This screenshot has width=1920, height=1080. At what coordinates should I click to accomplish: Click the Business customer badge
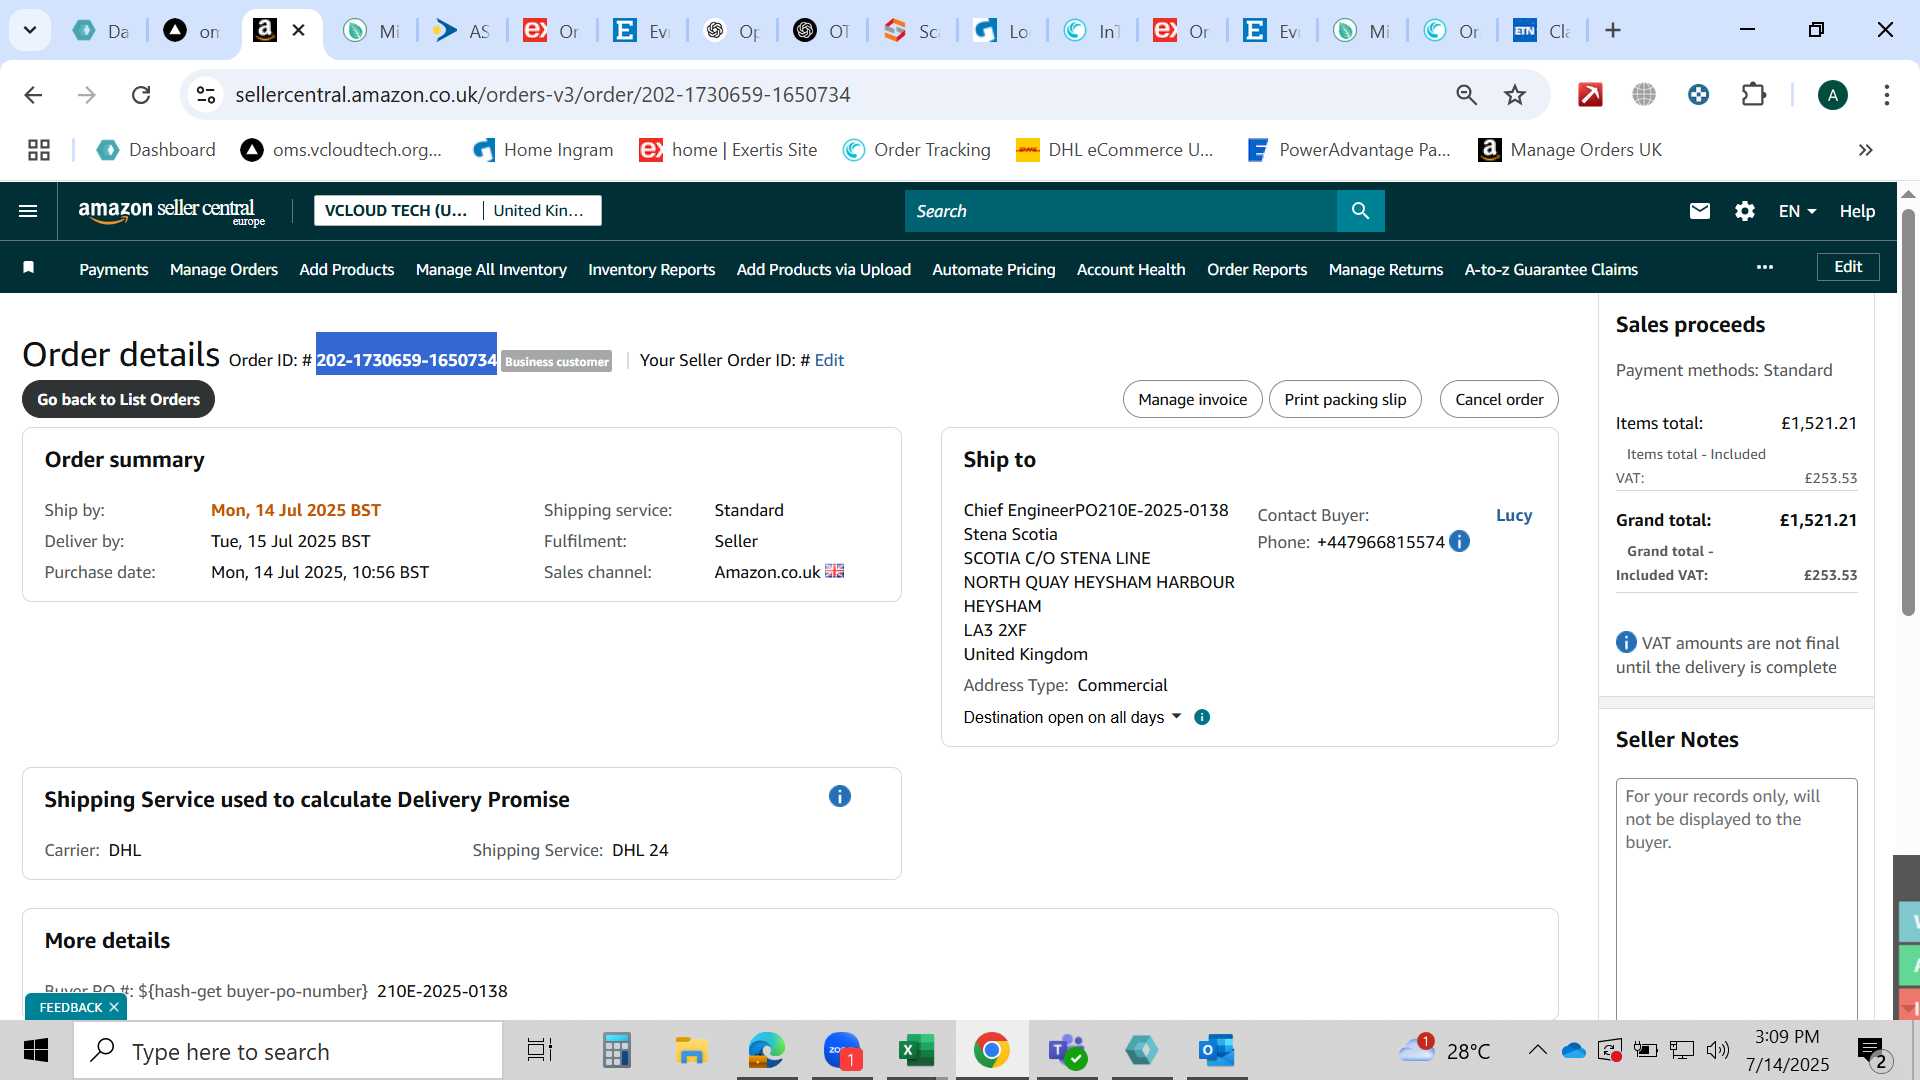pyautogui.click(x=557, y=361)
